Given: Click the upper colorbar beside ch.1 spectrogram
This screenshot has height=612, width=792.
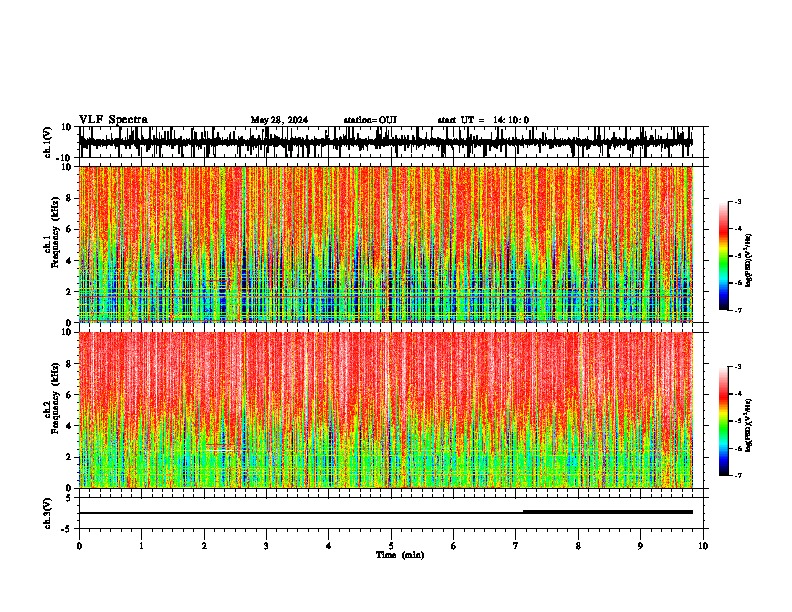Looking at the screenshot, I should [723, 255].
